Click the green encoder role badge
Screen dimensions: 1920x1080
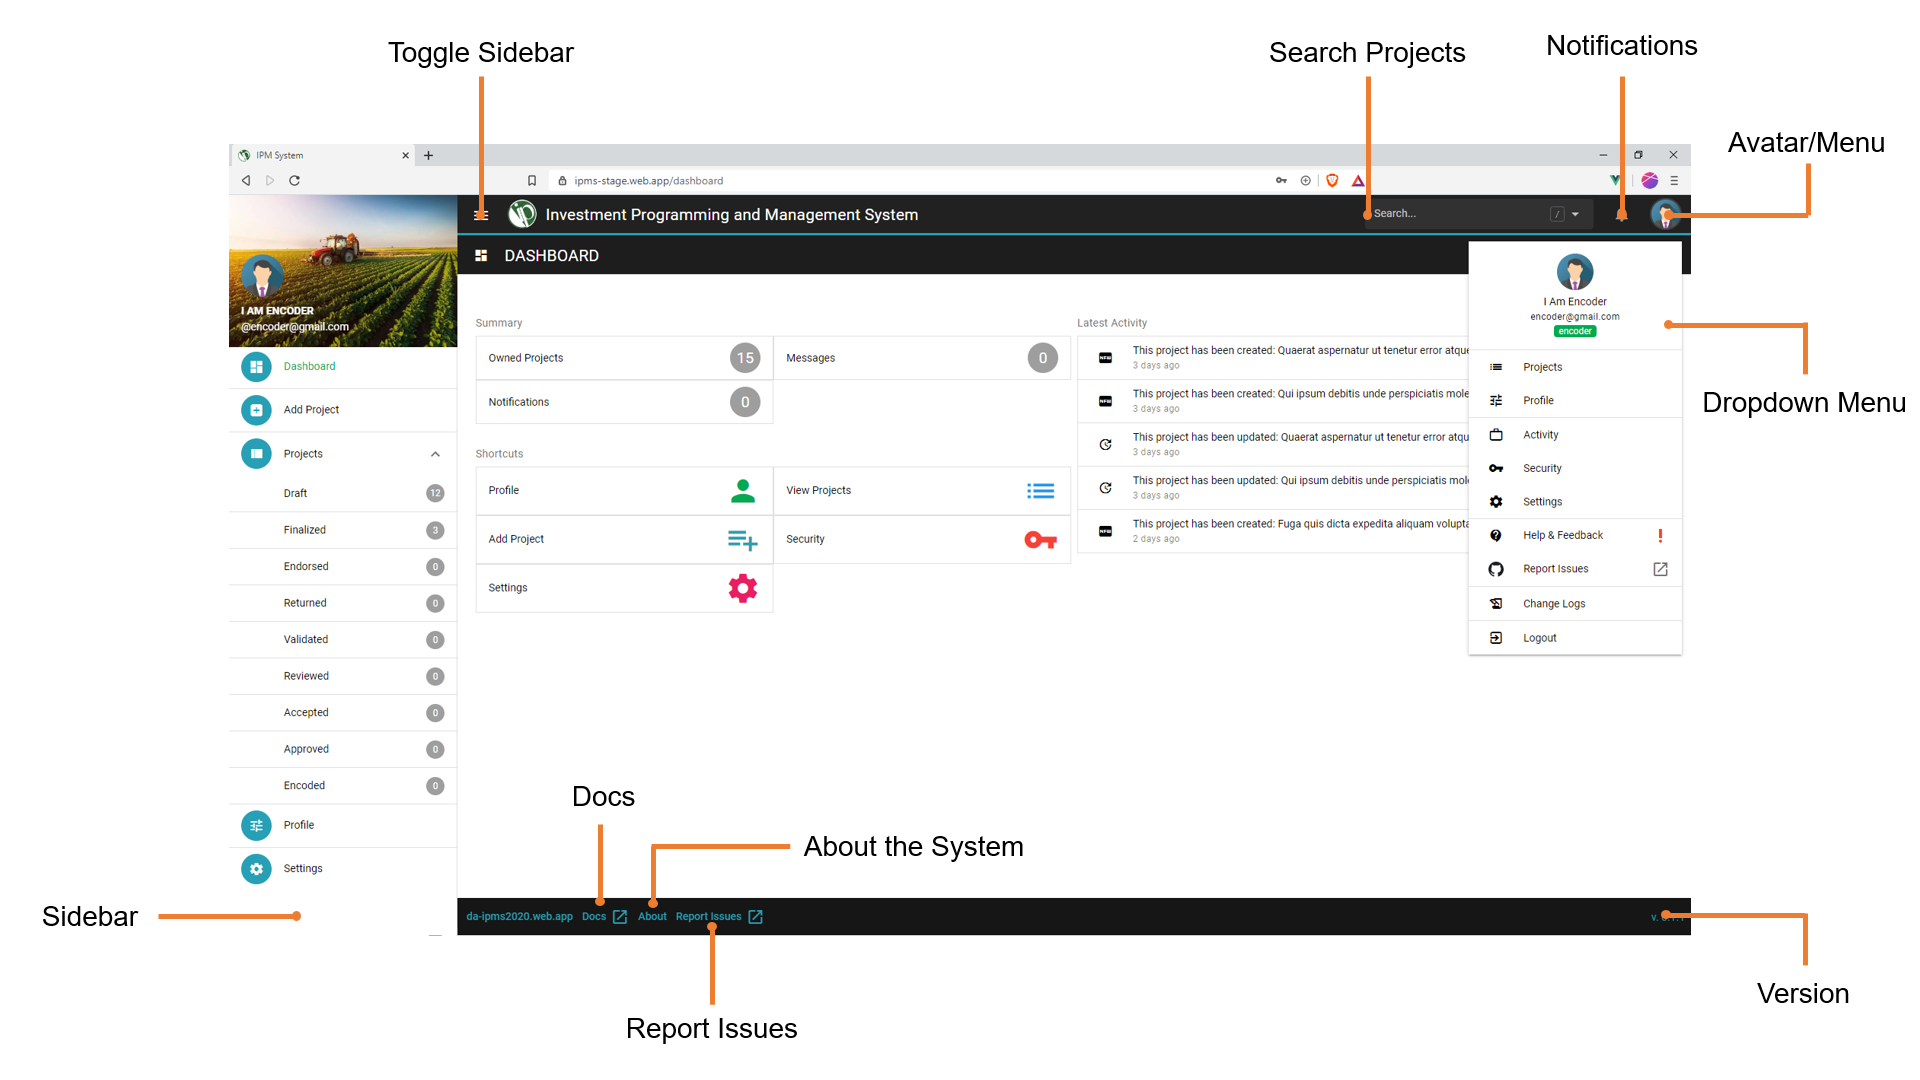click(1575, 331)
